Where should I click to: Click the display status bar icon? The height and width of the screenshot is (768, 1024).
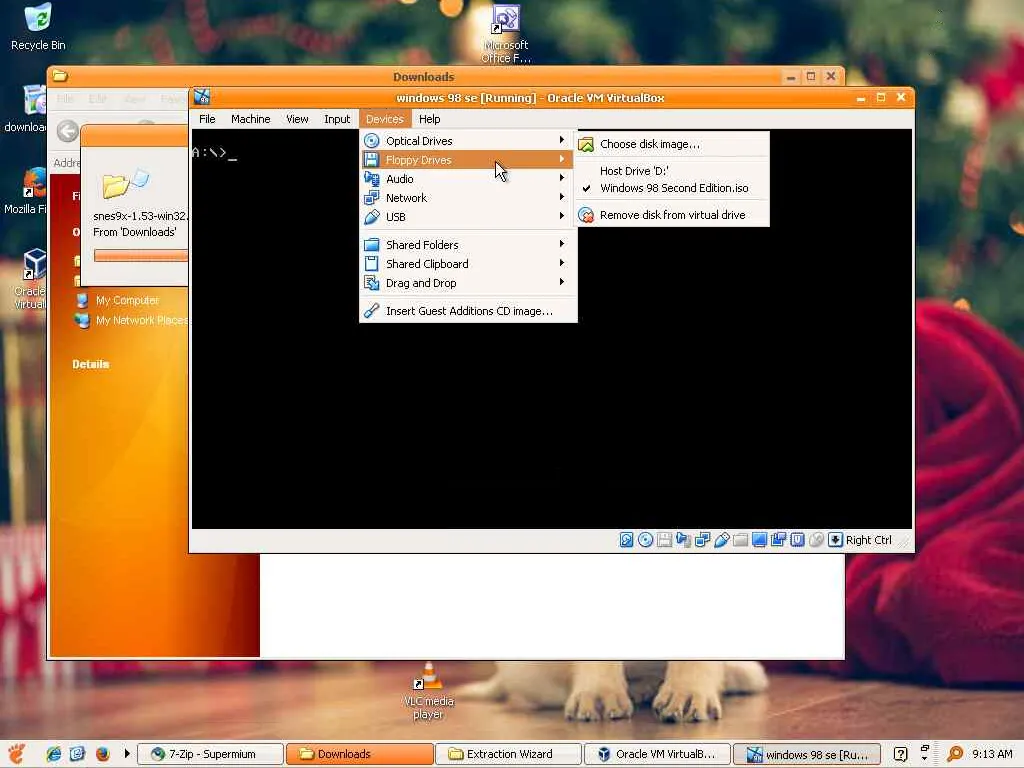759,539
